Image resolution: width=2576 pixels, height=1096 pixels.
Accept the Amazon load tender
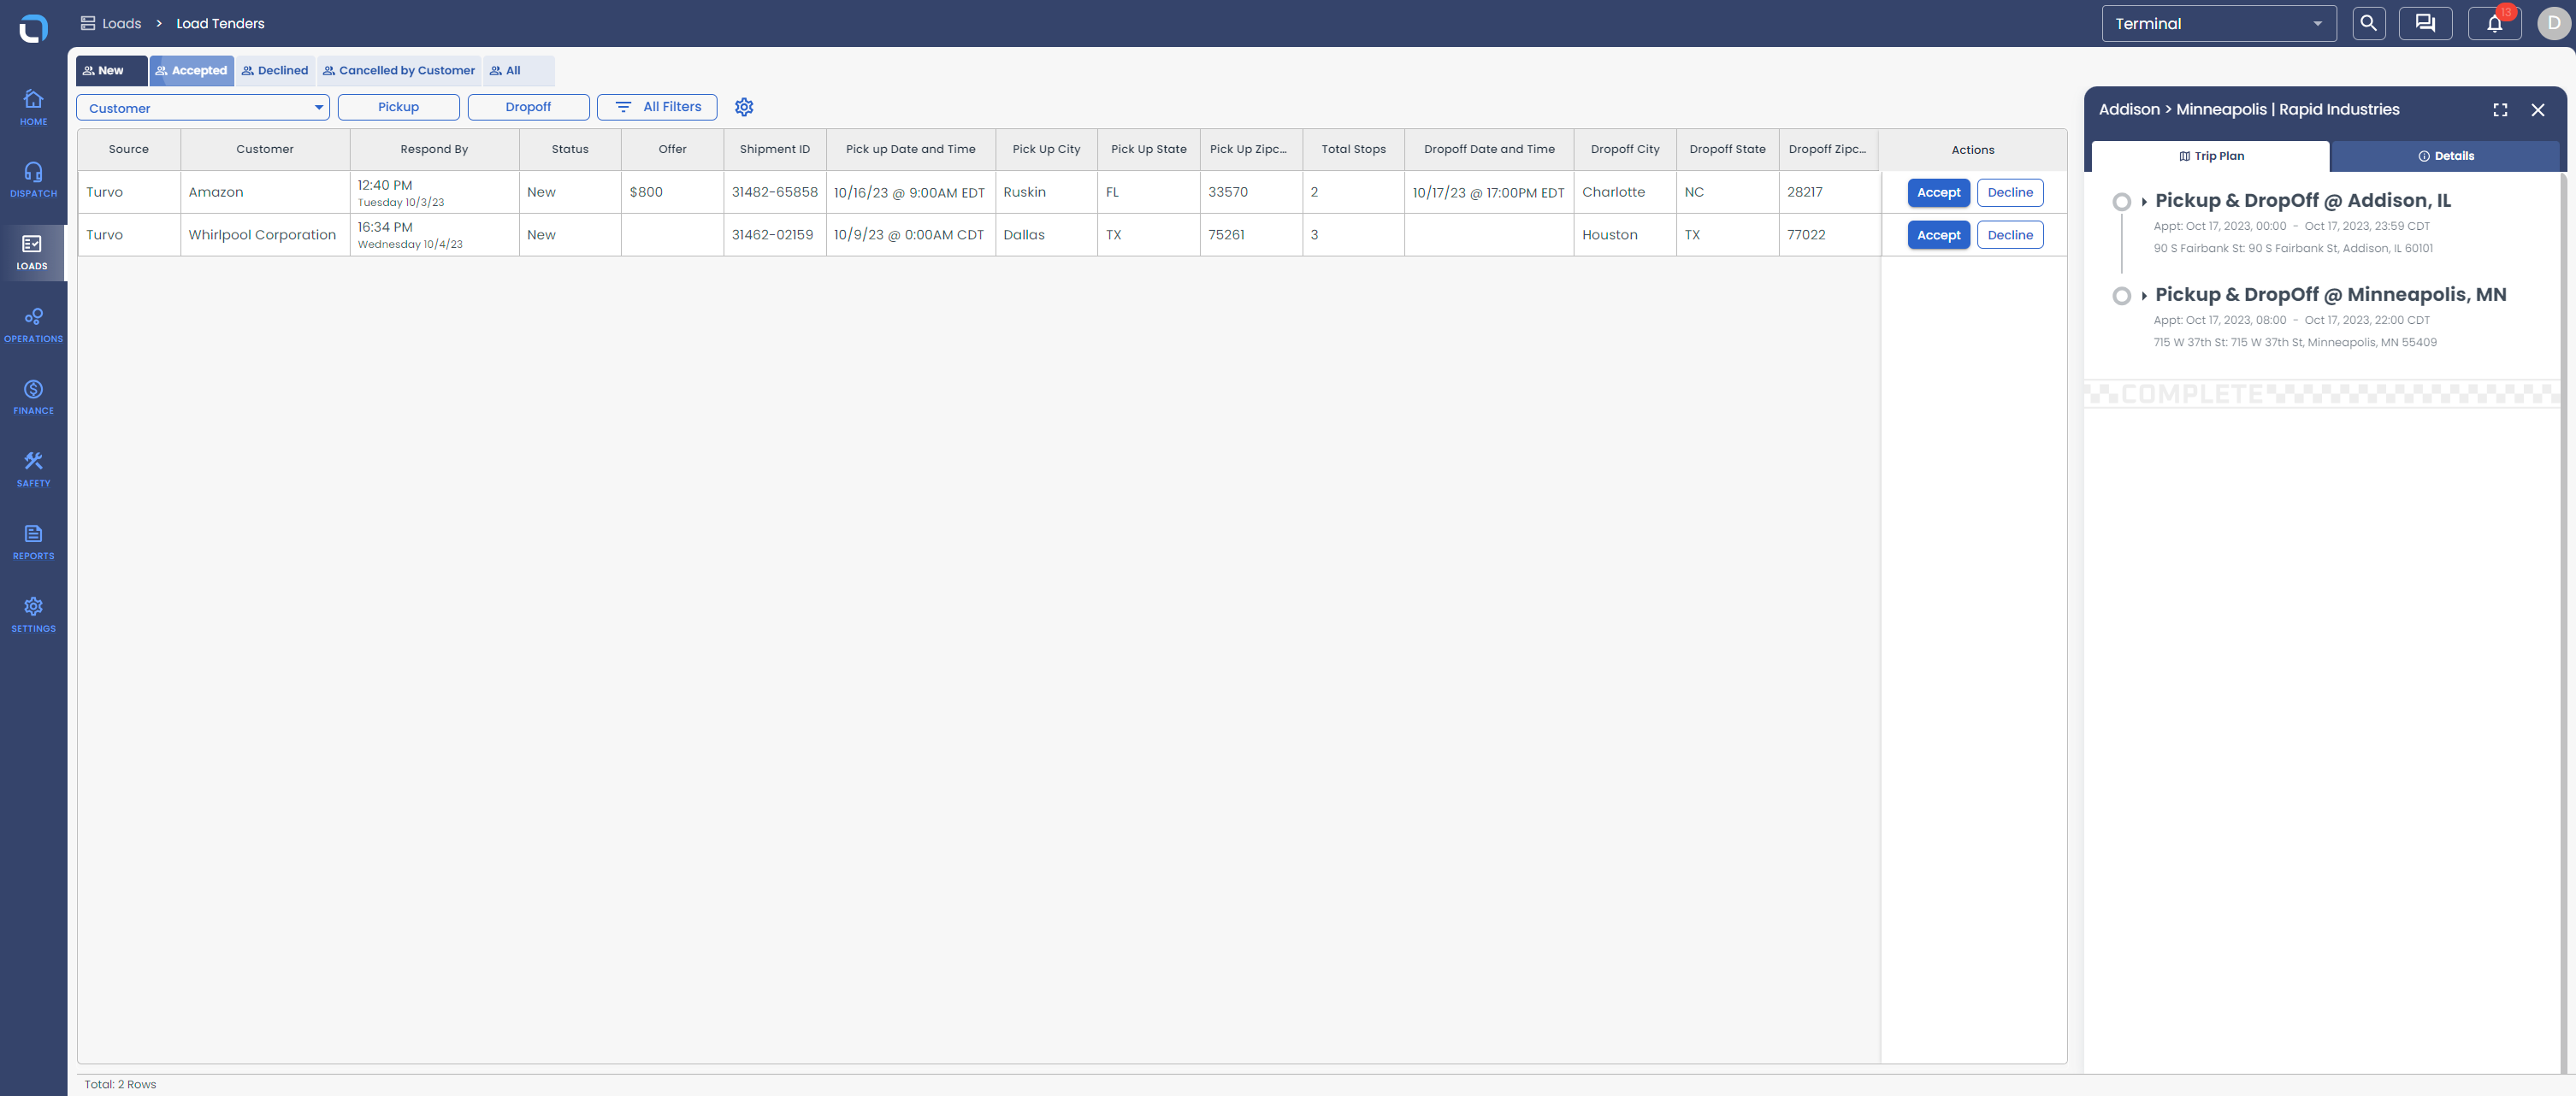pyautogui.click(x=1938, y=192)
